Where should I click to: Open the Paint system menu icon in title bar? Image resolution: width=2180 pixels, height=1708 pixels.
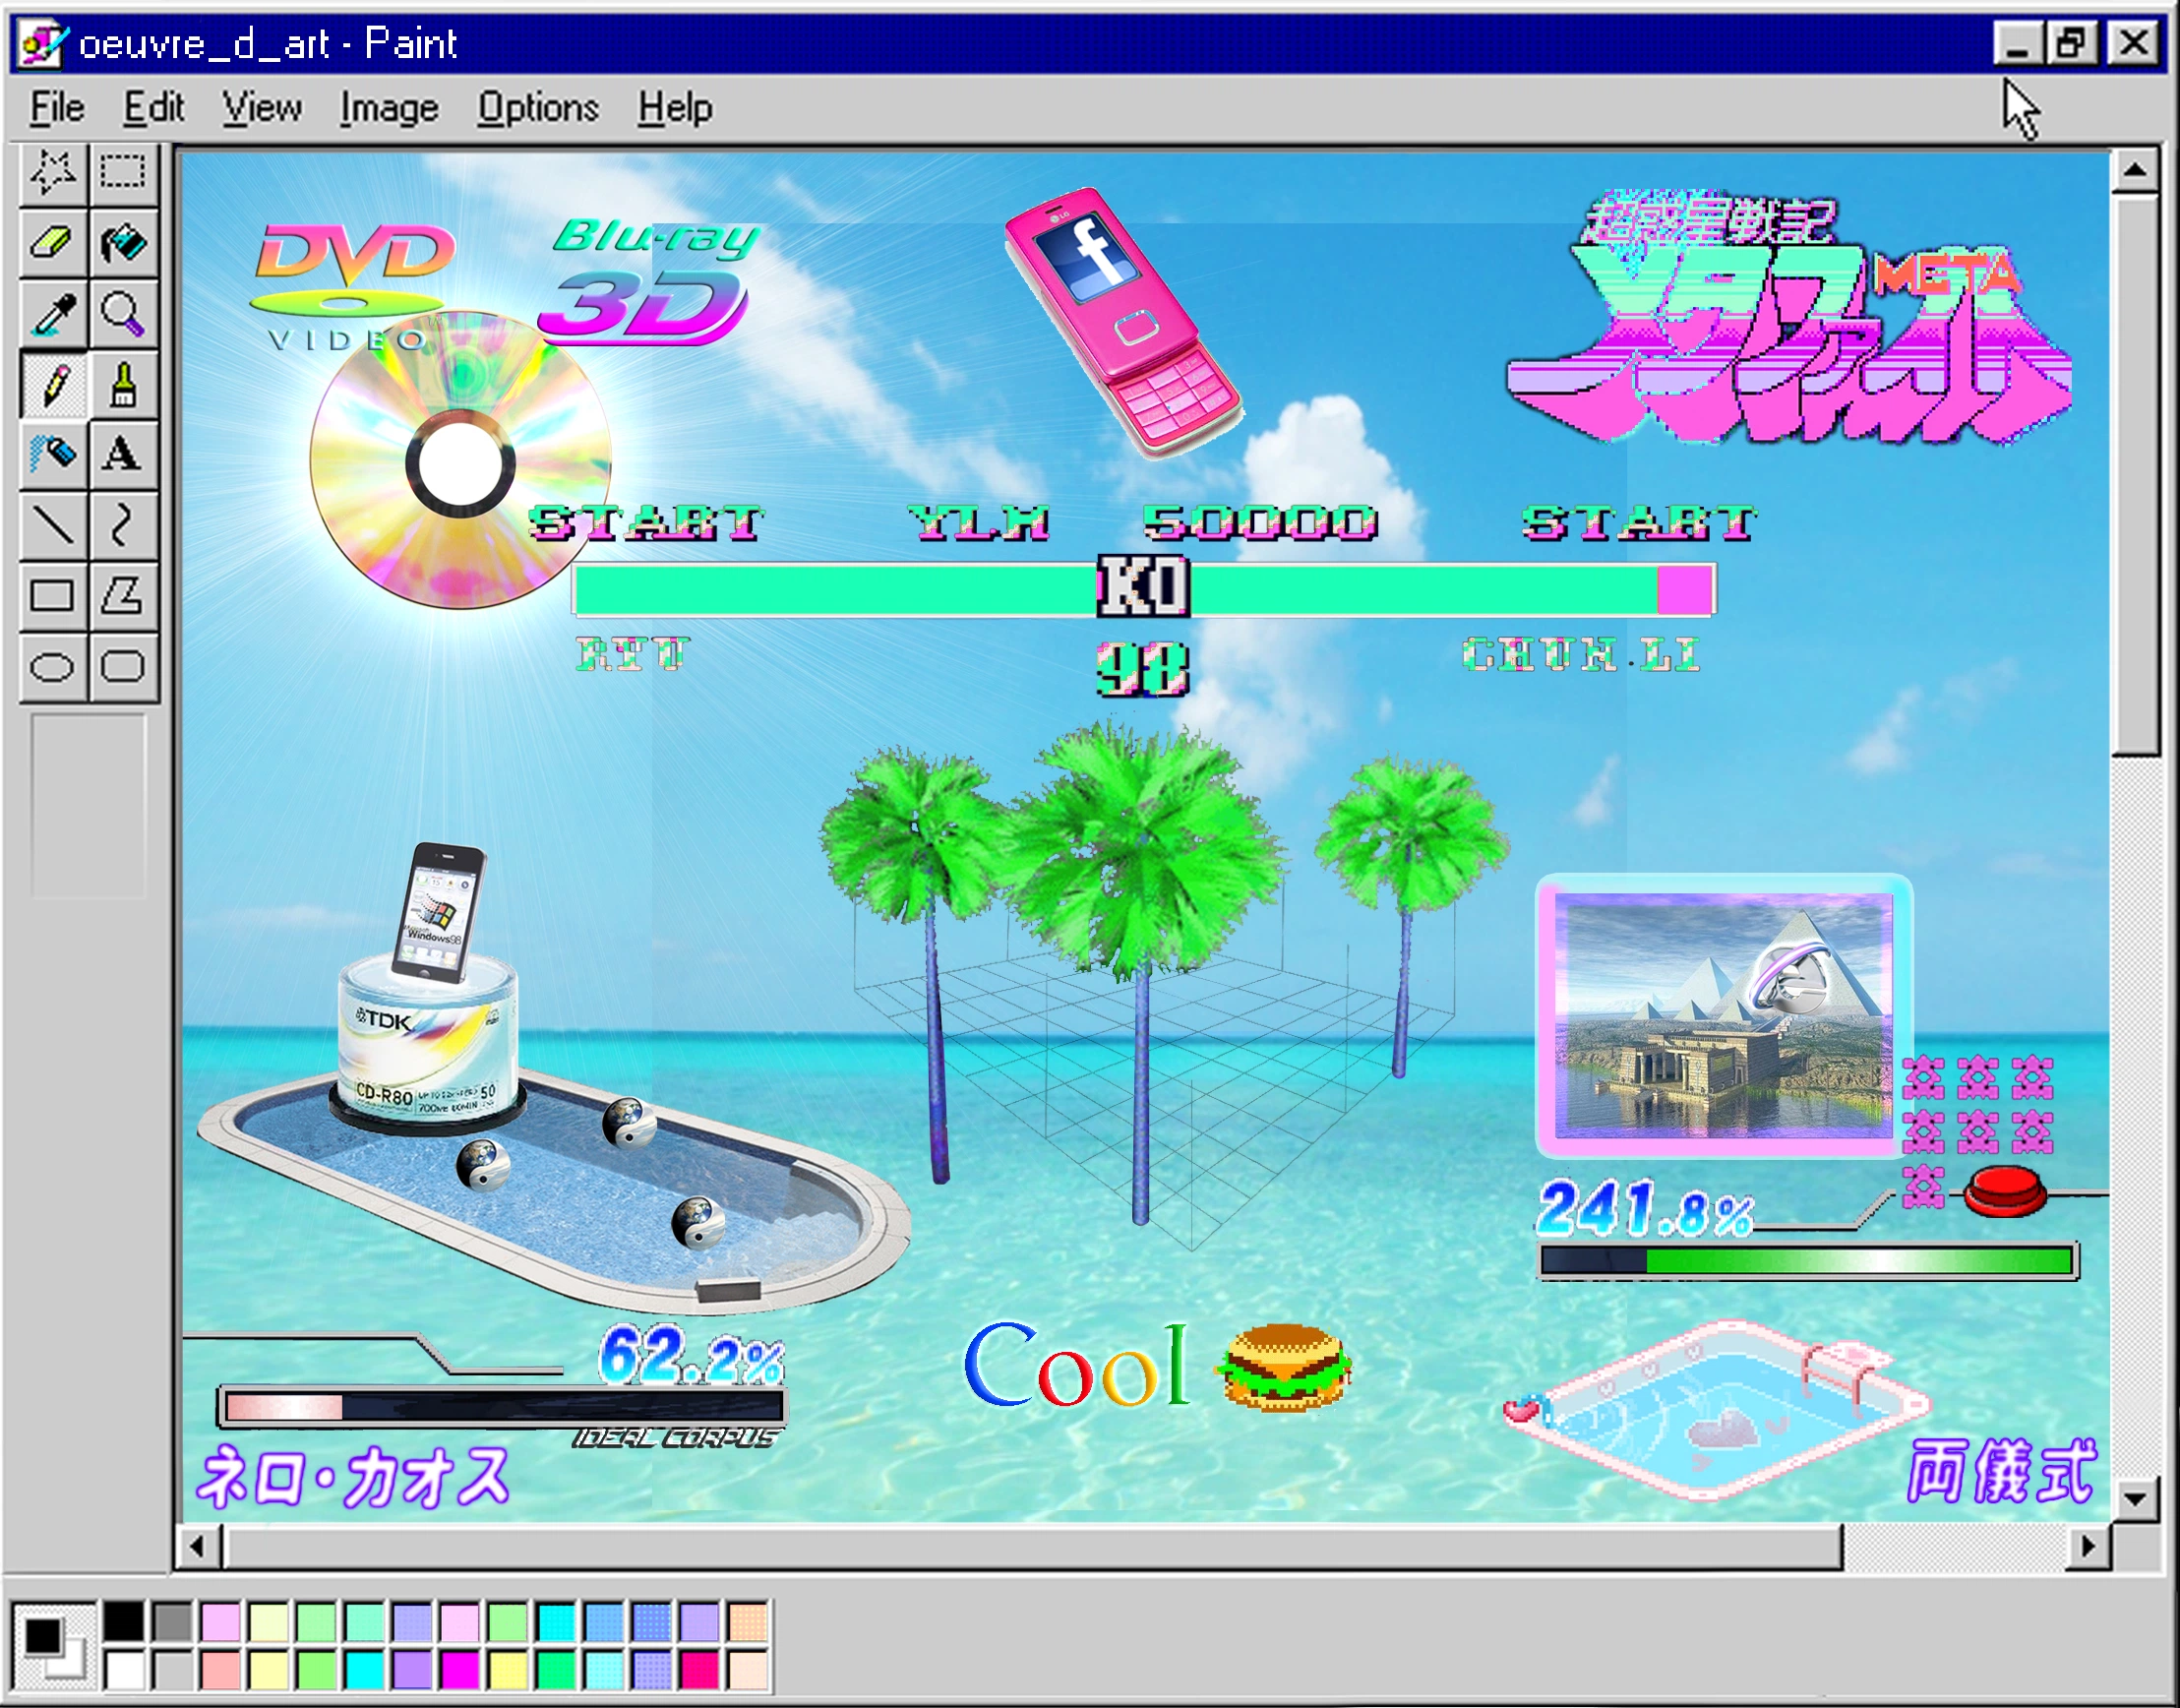(x=44, y=44)
